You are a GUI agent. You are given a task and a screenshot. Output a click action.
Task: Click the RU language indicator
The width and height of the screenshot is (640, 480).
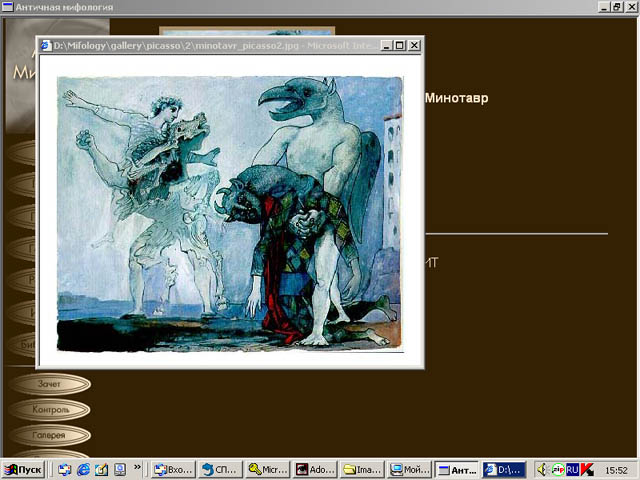click(573, 469)
